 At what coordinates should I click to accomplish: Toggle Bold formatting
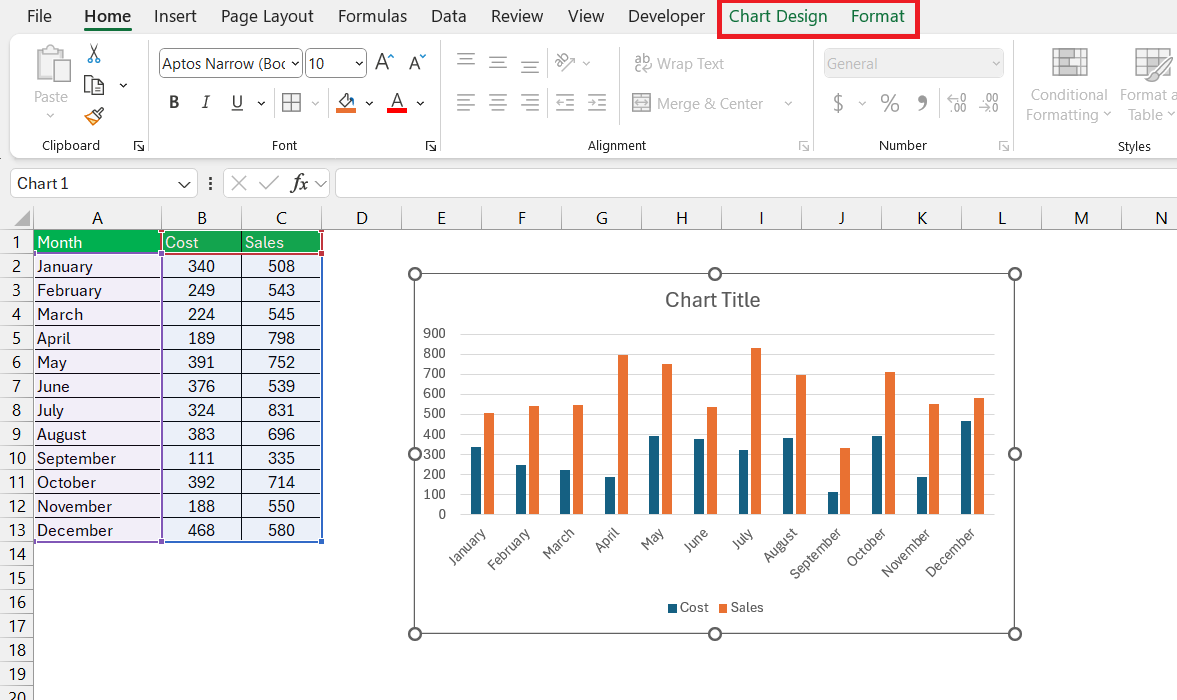click(173, 103)
